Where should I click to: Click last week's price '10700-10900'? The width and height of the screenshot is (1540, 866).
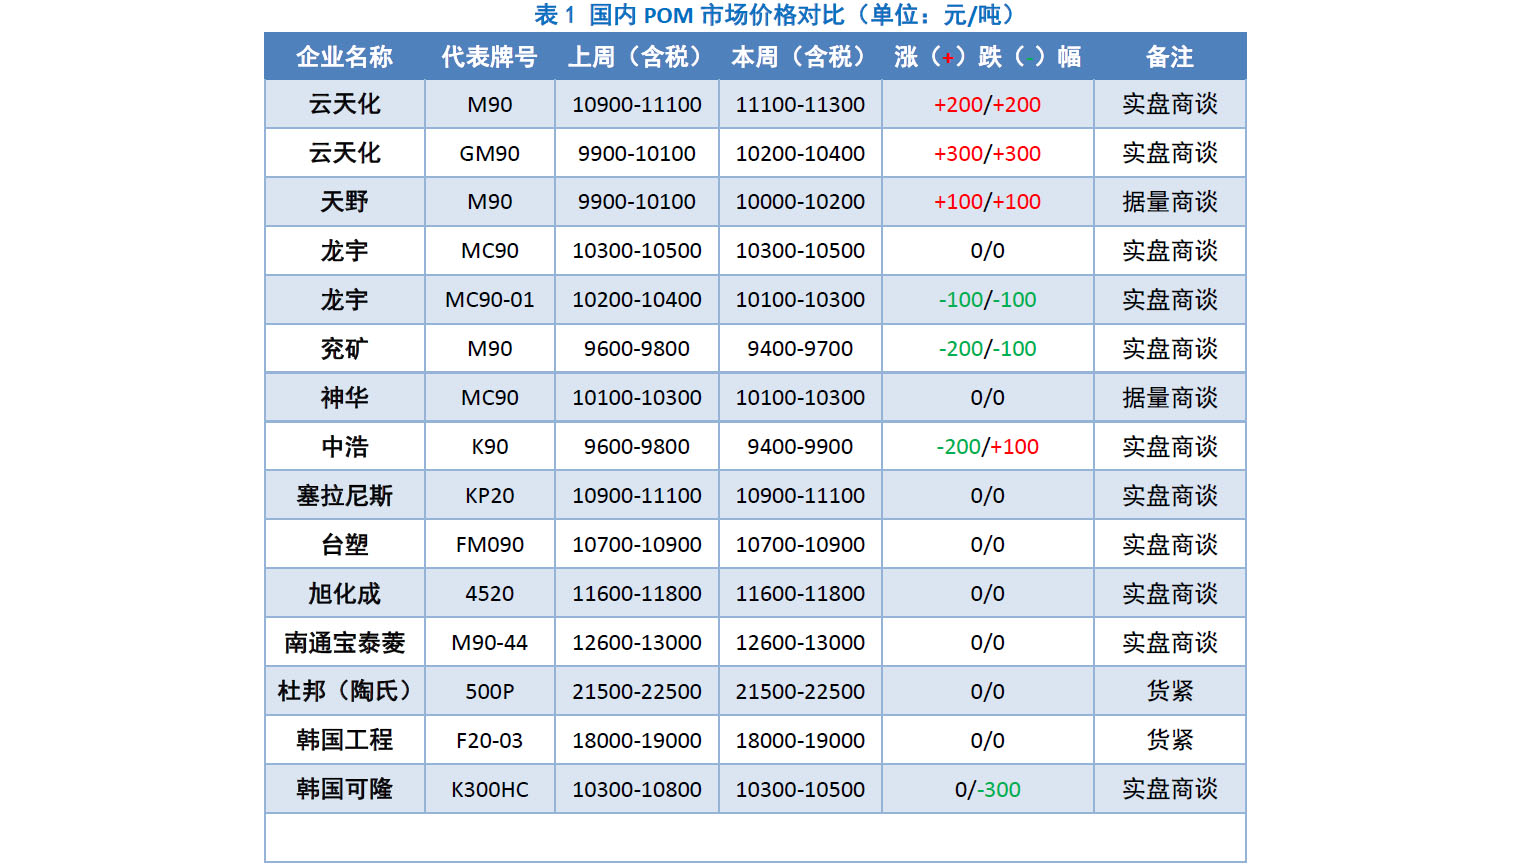[x=637, y=545]
